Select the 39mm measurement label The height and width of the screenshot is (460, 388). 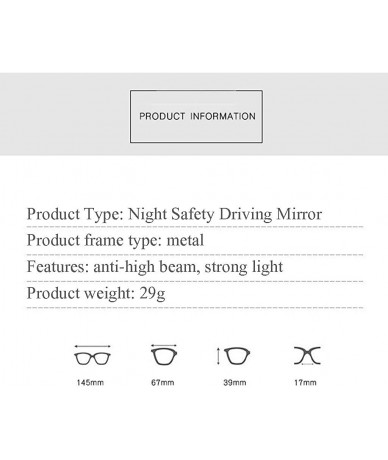pos(235,383)
